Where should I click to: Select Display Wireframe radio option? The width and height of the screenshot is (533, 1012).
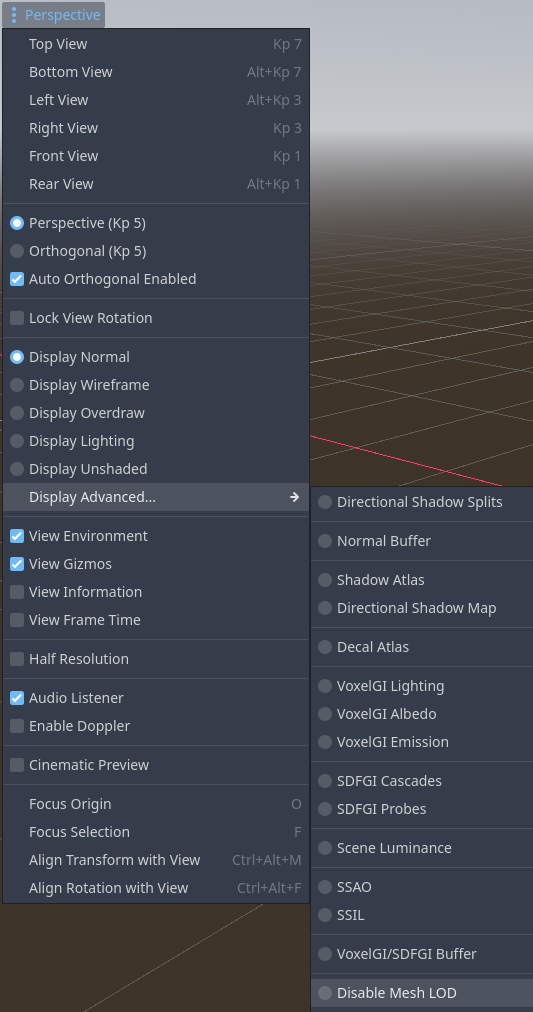[x=156, y=385]
